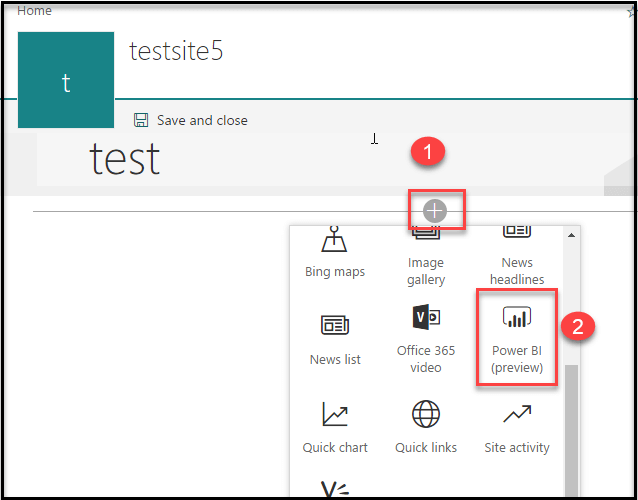Viewport: 638px width, 500px height.
Task: Click the floppy disk save icon
Action: coord(141,120)
